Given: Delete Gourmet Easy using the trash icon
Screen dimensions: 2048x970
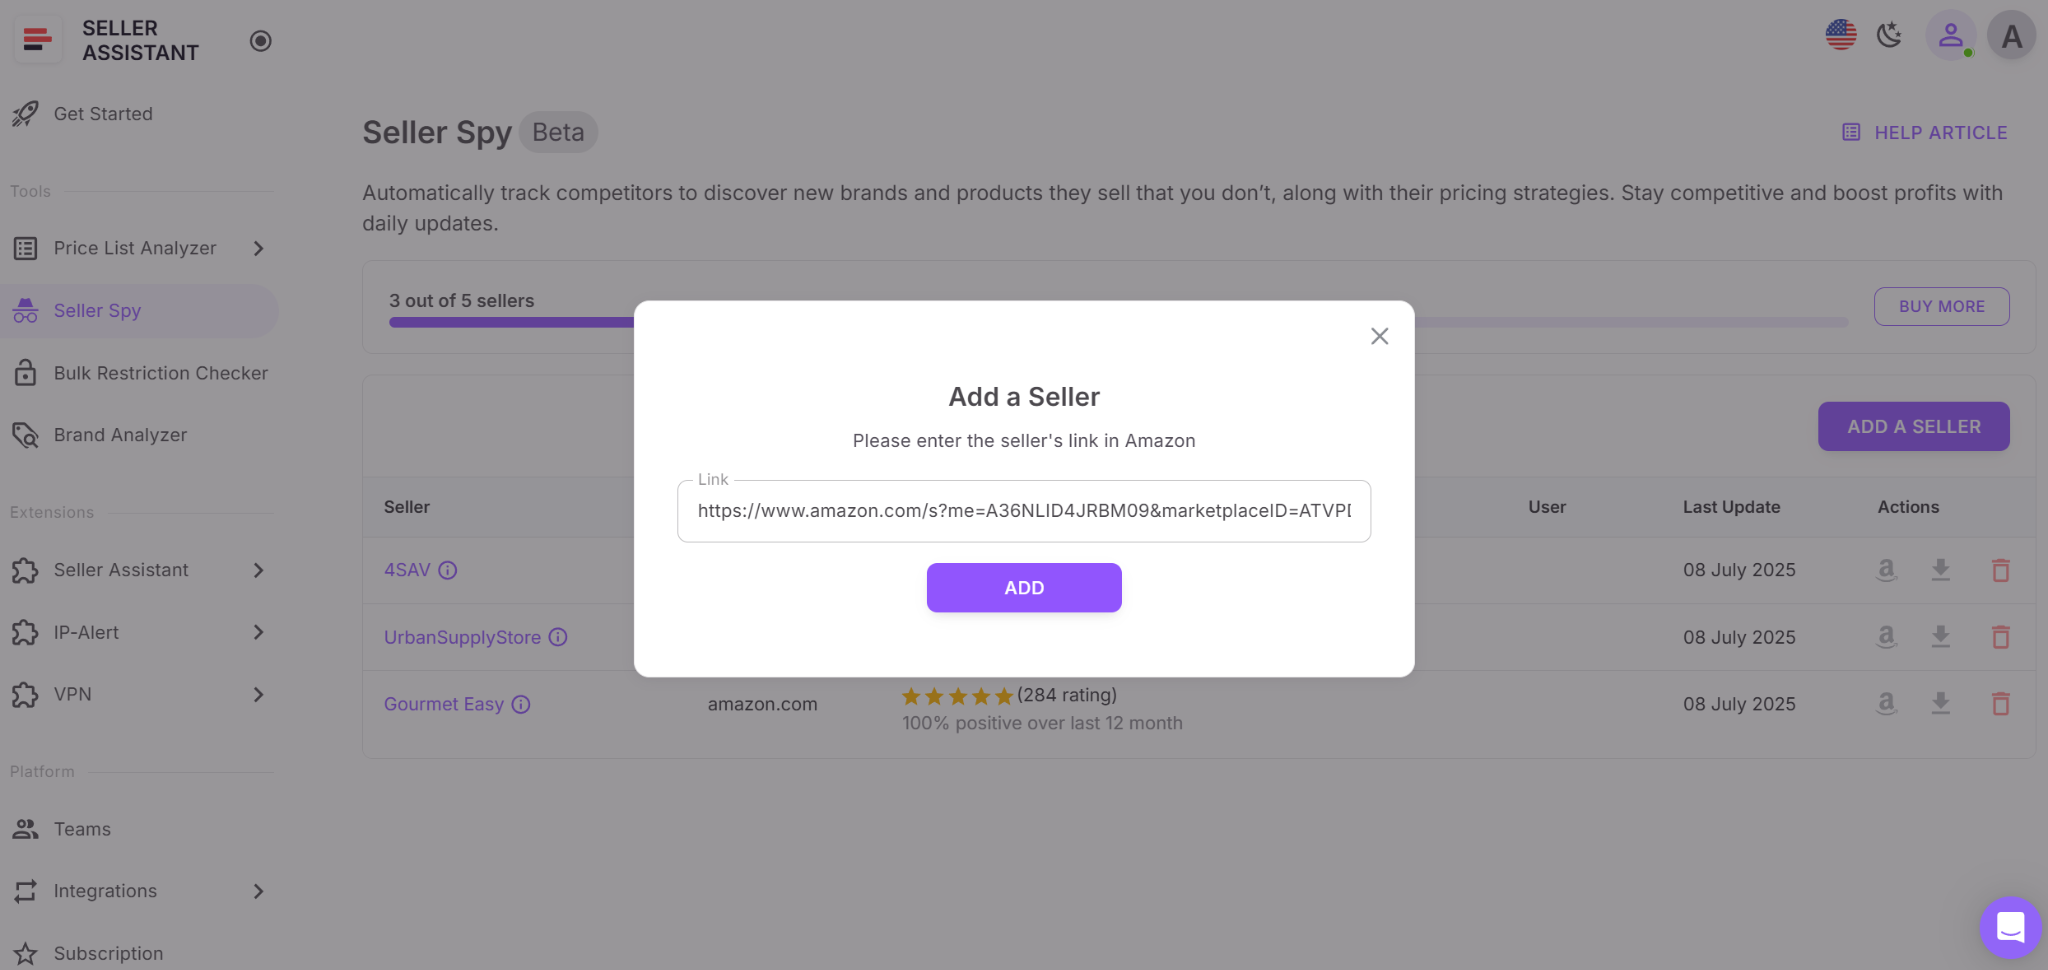Looking at the screenshot, I should click(2001, 704).
